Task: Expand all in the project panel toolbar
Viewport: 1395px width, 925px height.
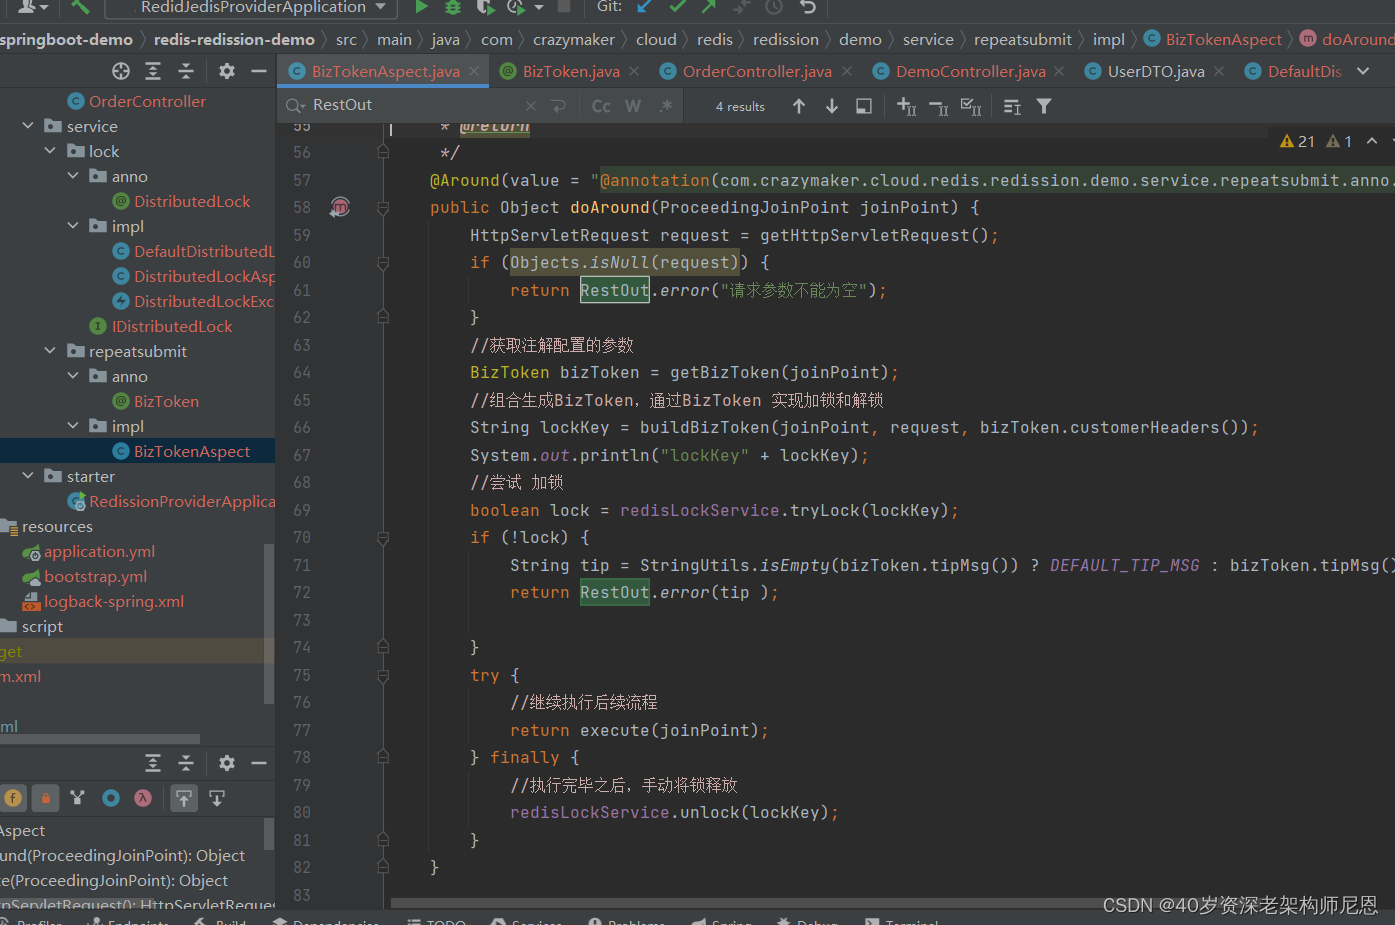Action: tap(153, 71)
